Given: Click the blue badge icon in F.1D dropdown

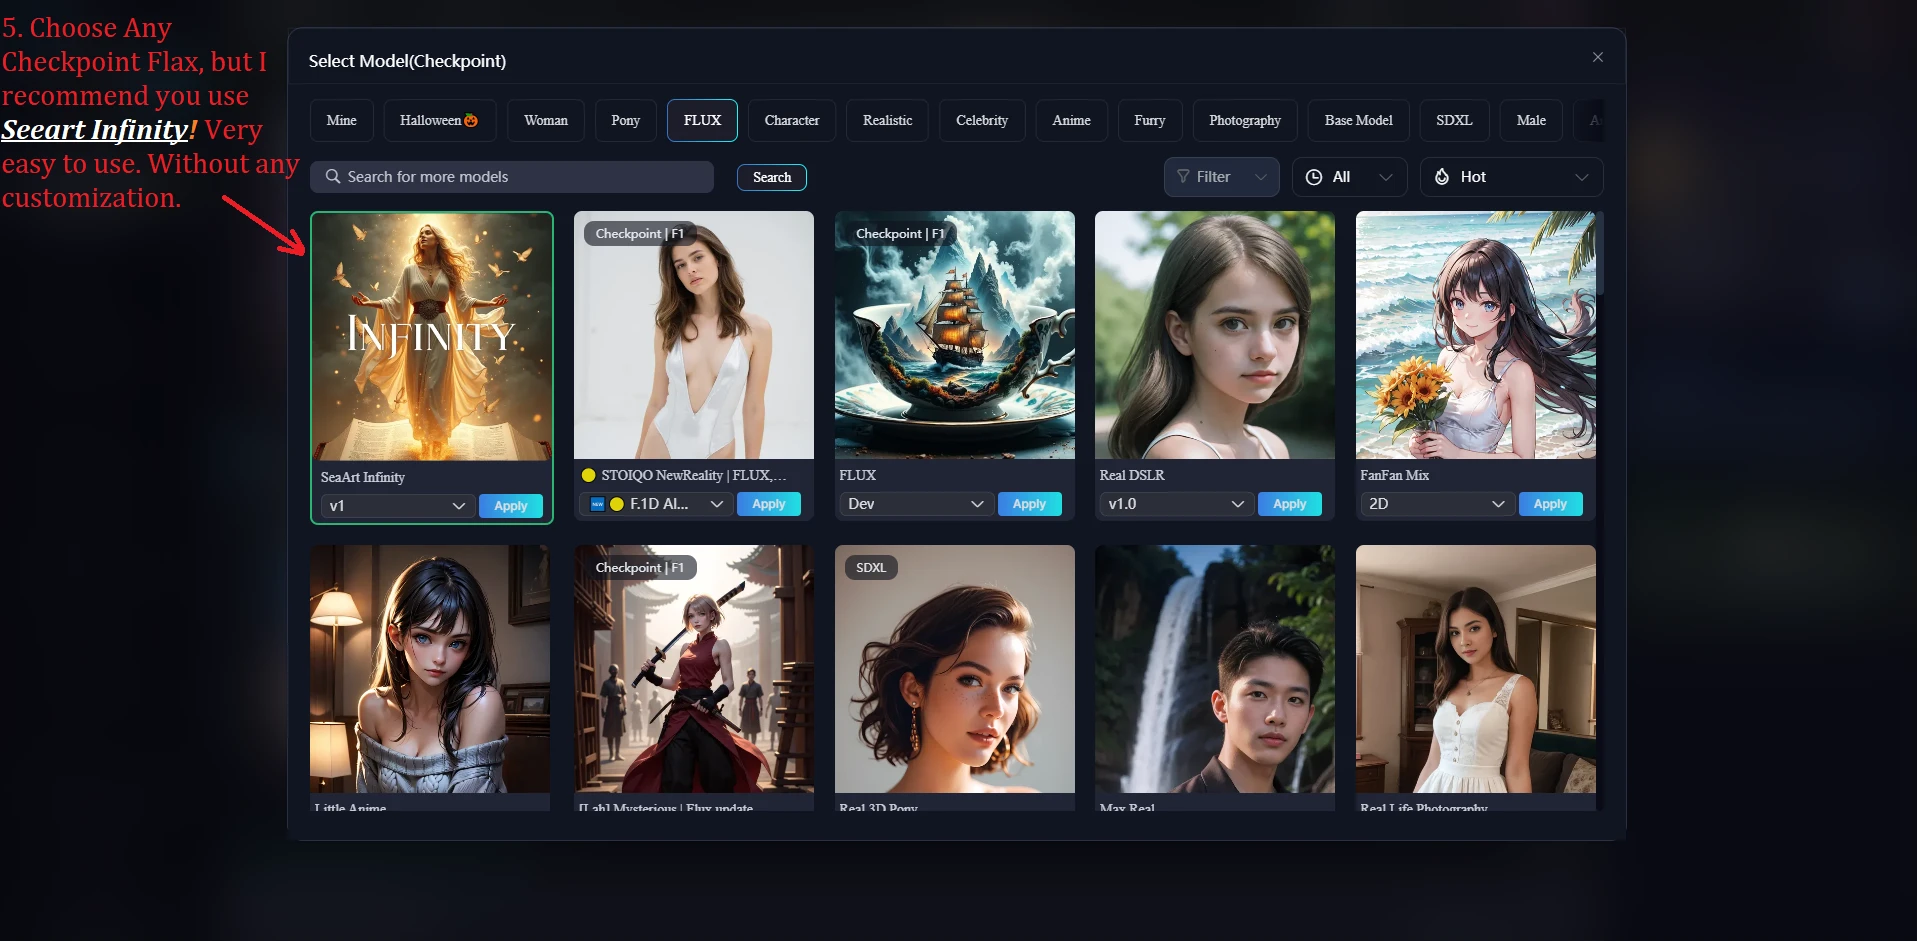Looking at the screenshot, I should [597, 504].
